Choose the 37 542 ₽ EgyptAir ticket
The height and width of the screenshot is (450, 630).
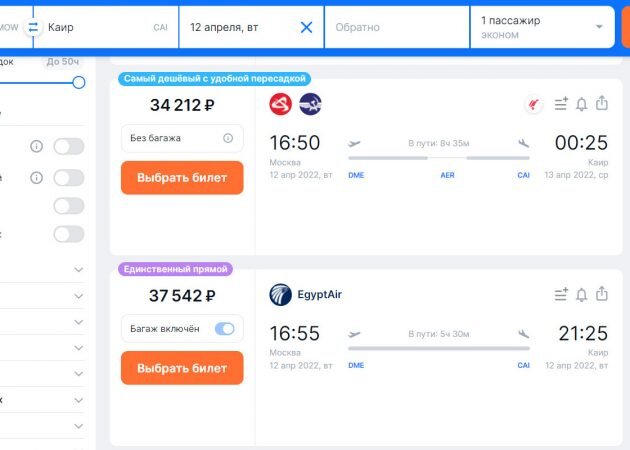(182, 368)
